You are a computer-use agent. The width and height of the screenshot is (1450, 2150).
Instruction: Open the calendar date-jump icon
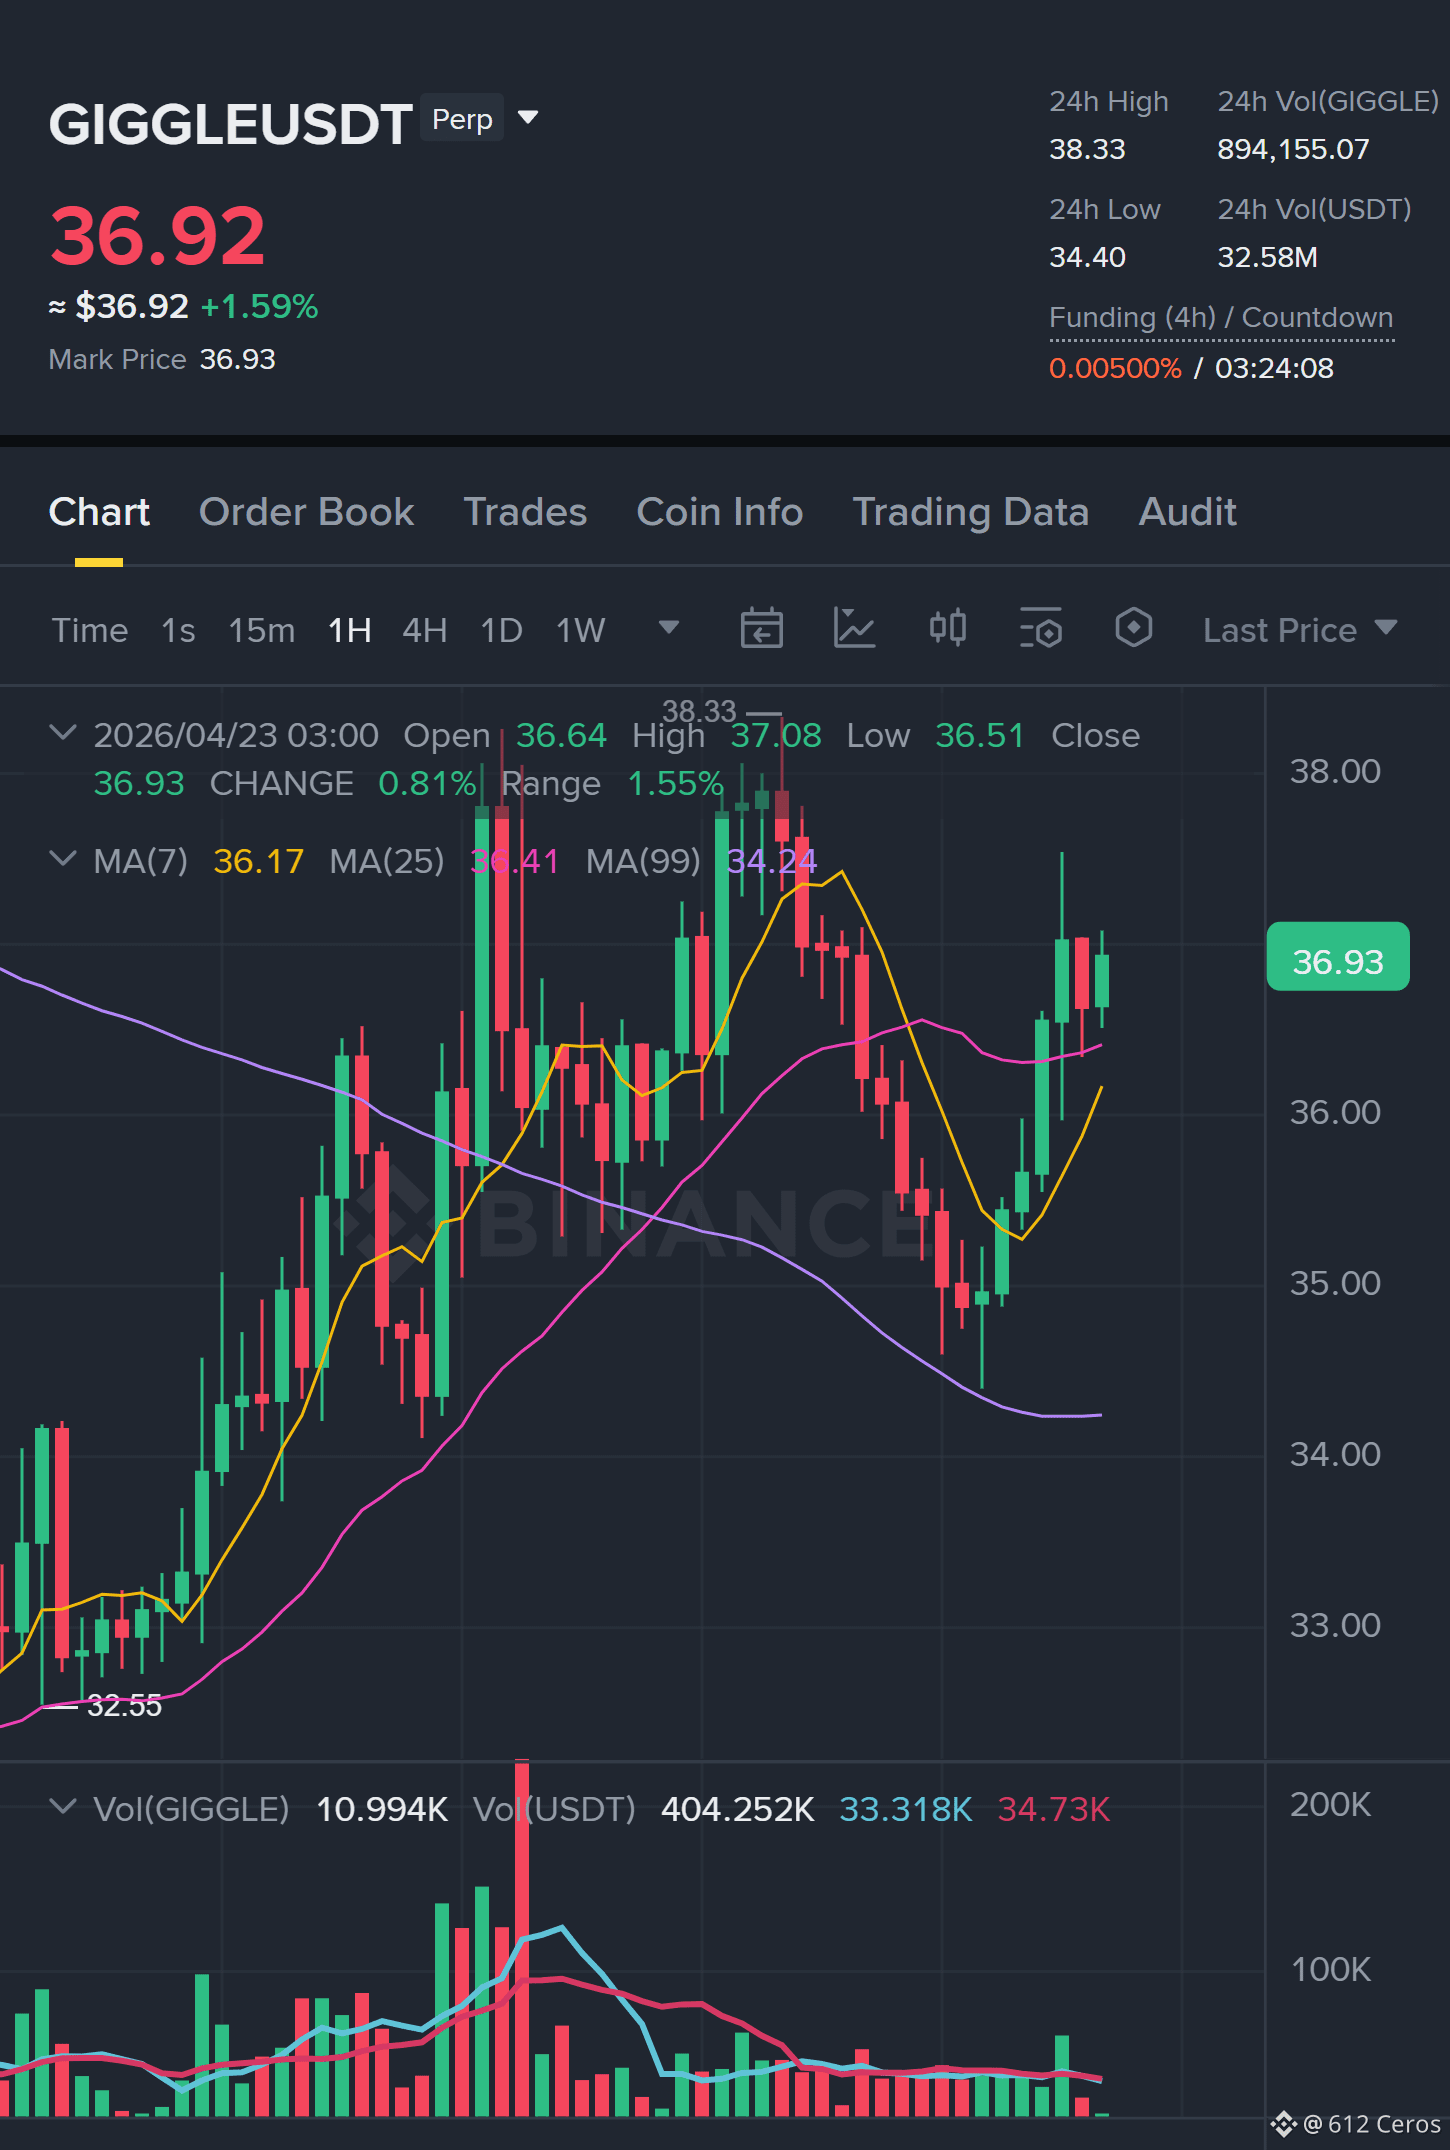coord(761,629)
